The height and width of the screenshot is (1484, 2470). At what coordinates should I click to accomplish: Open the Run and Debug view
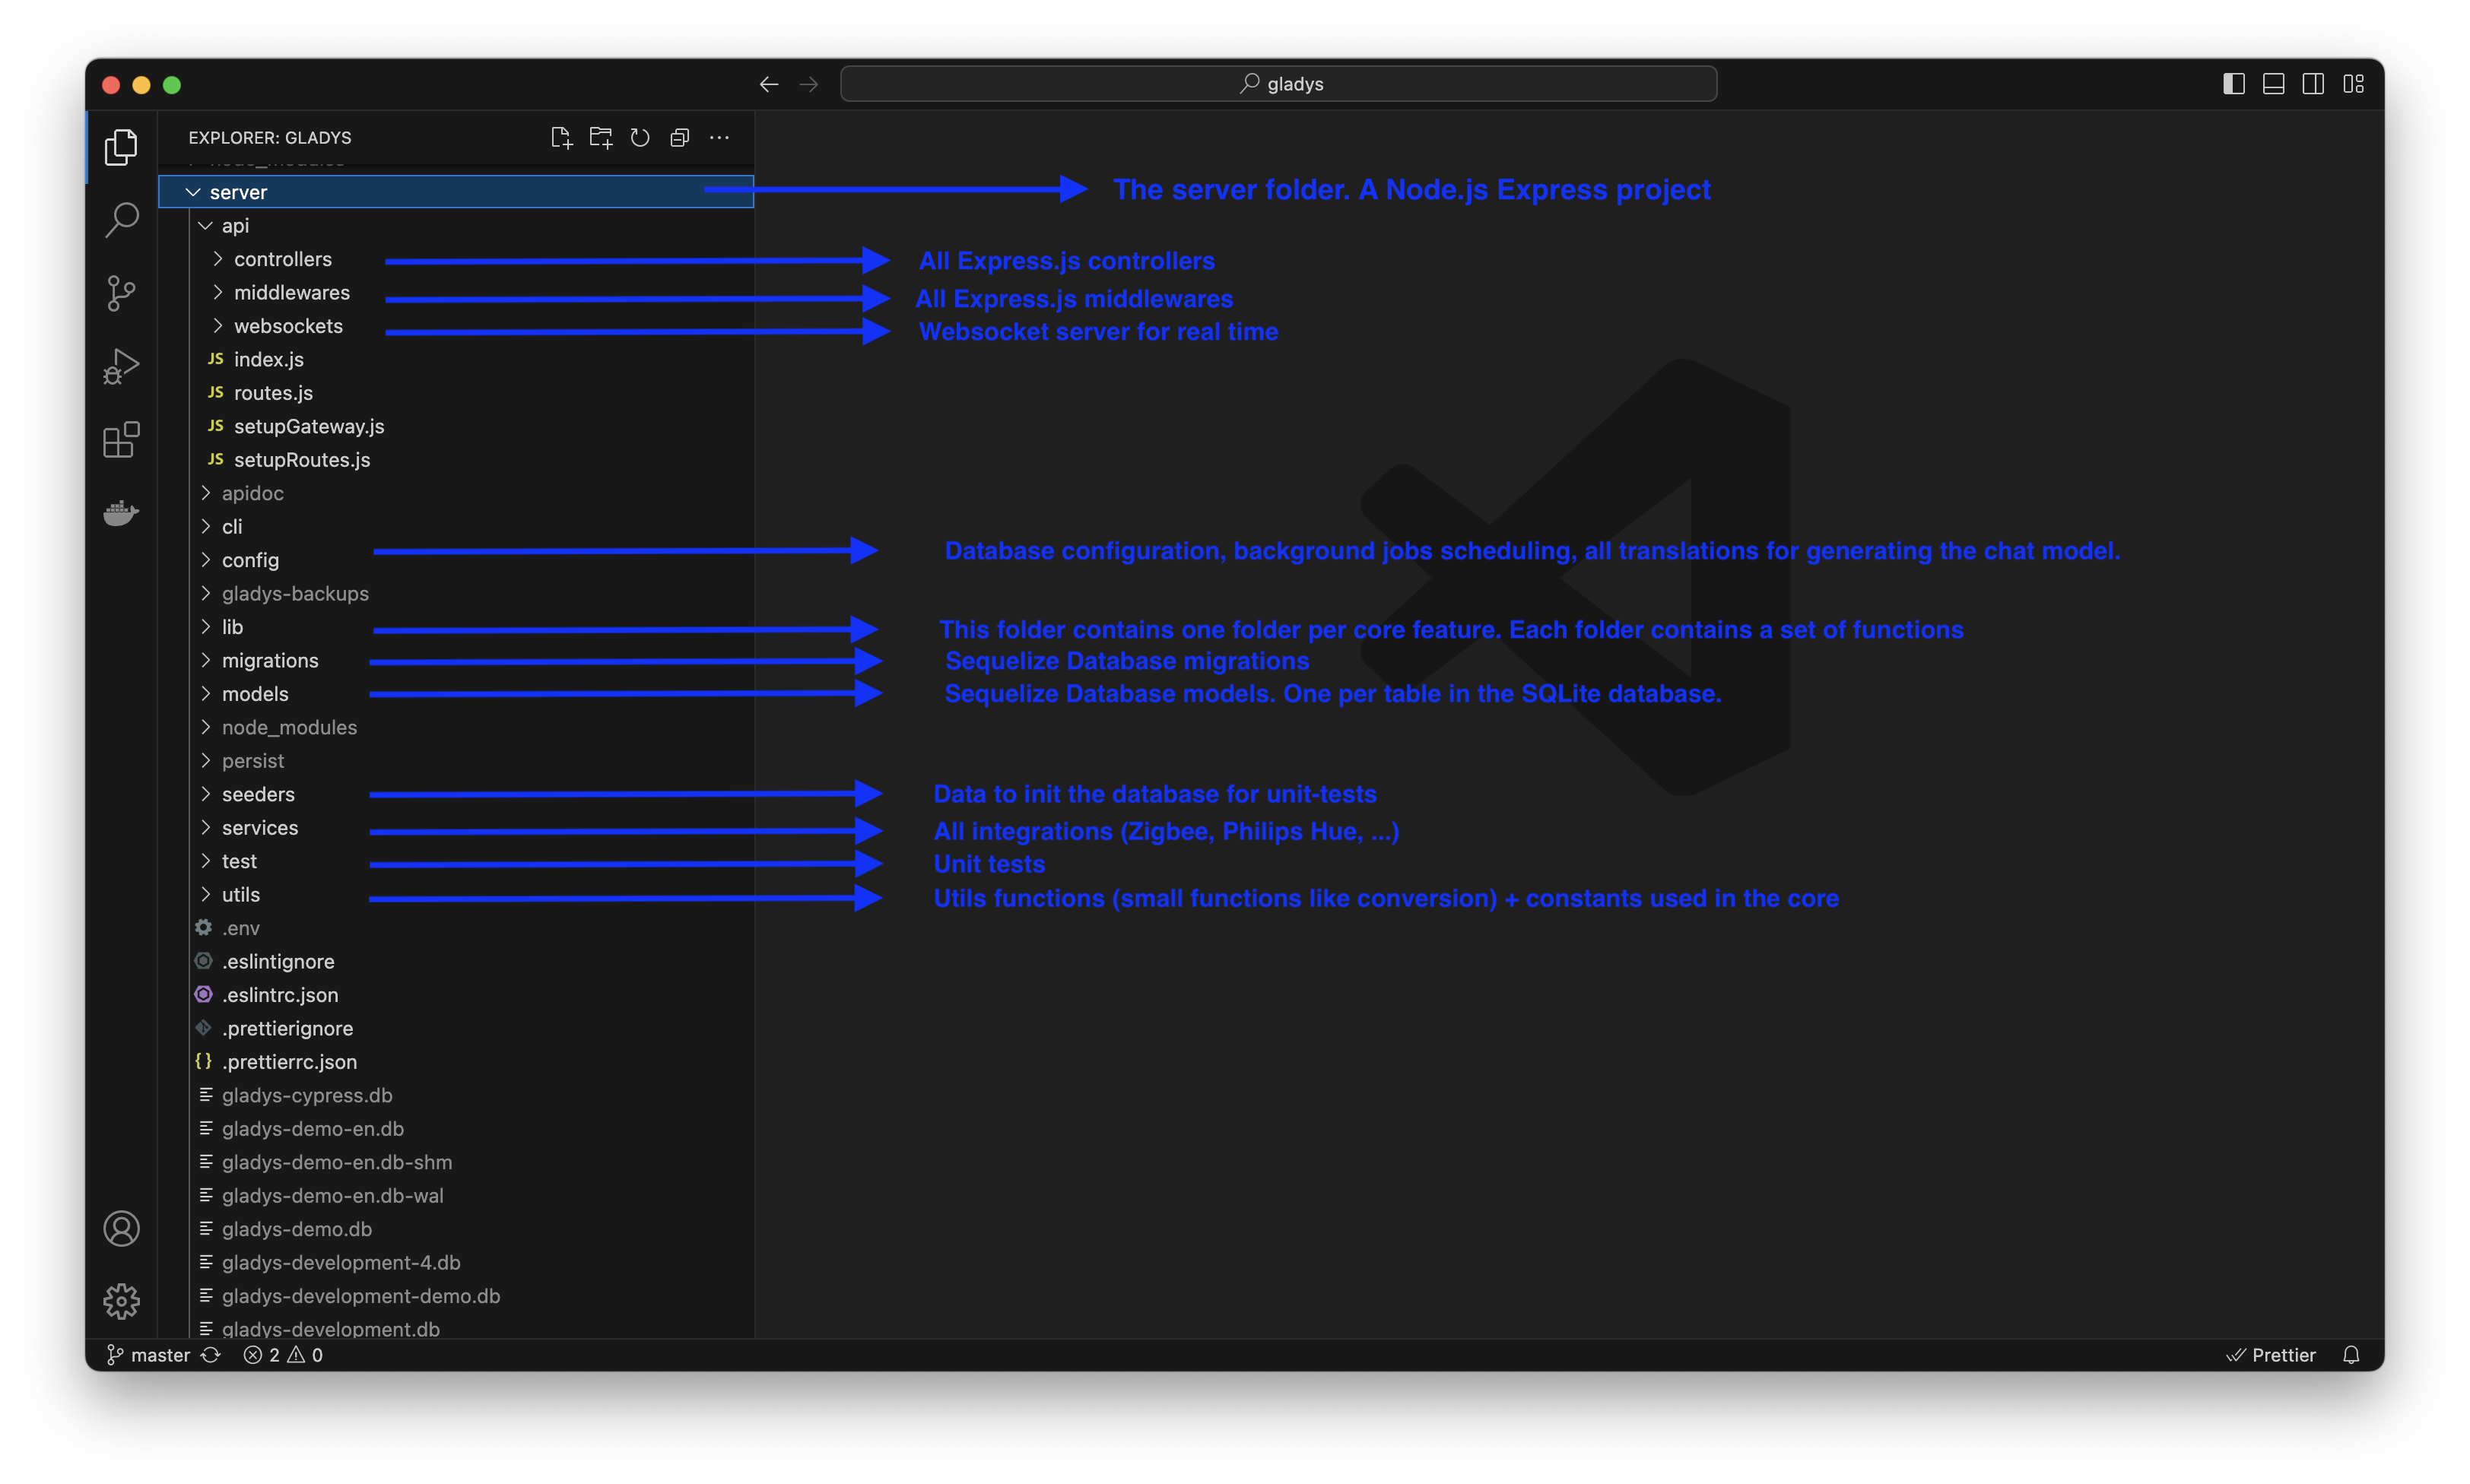click(121, 366)
